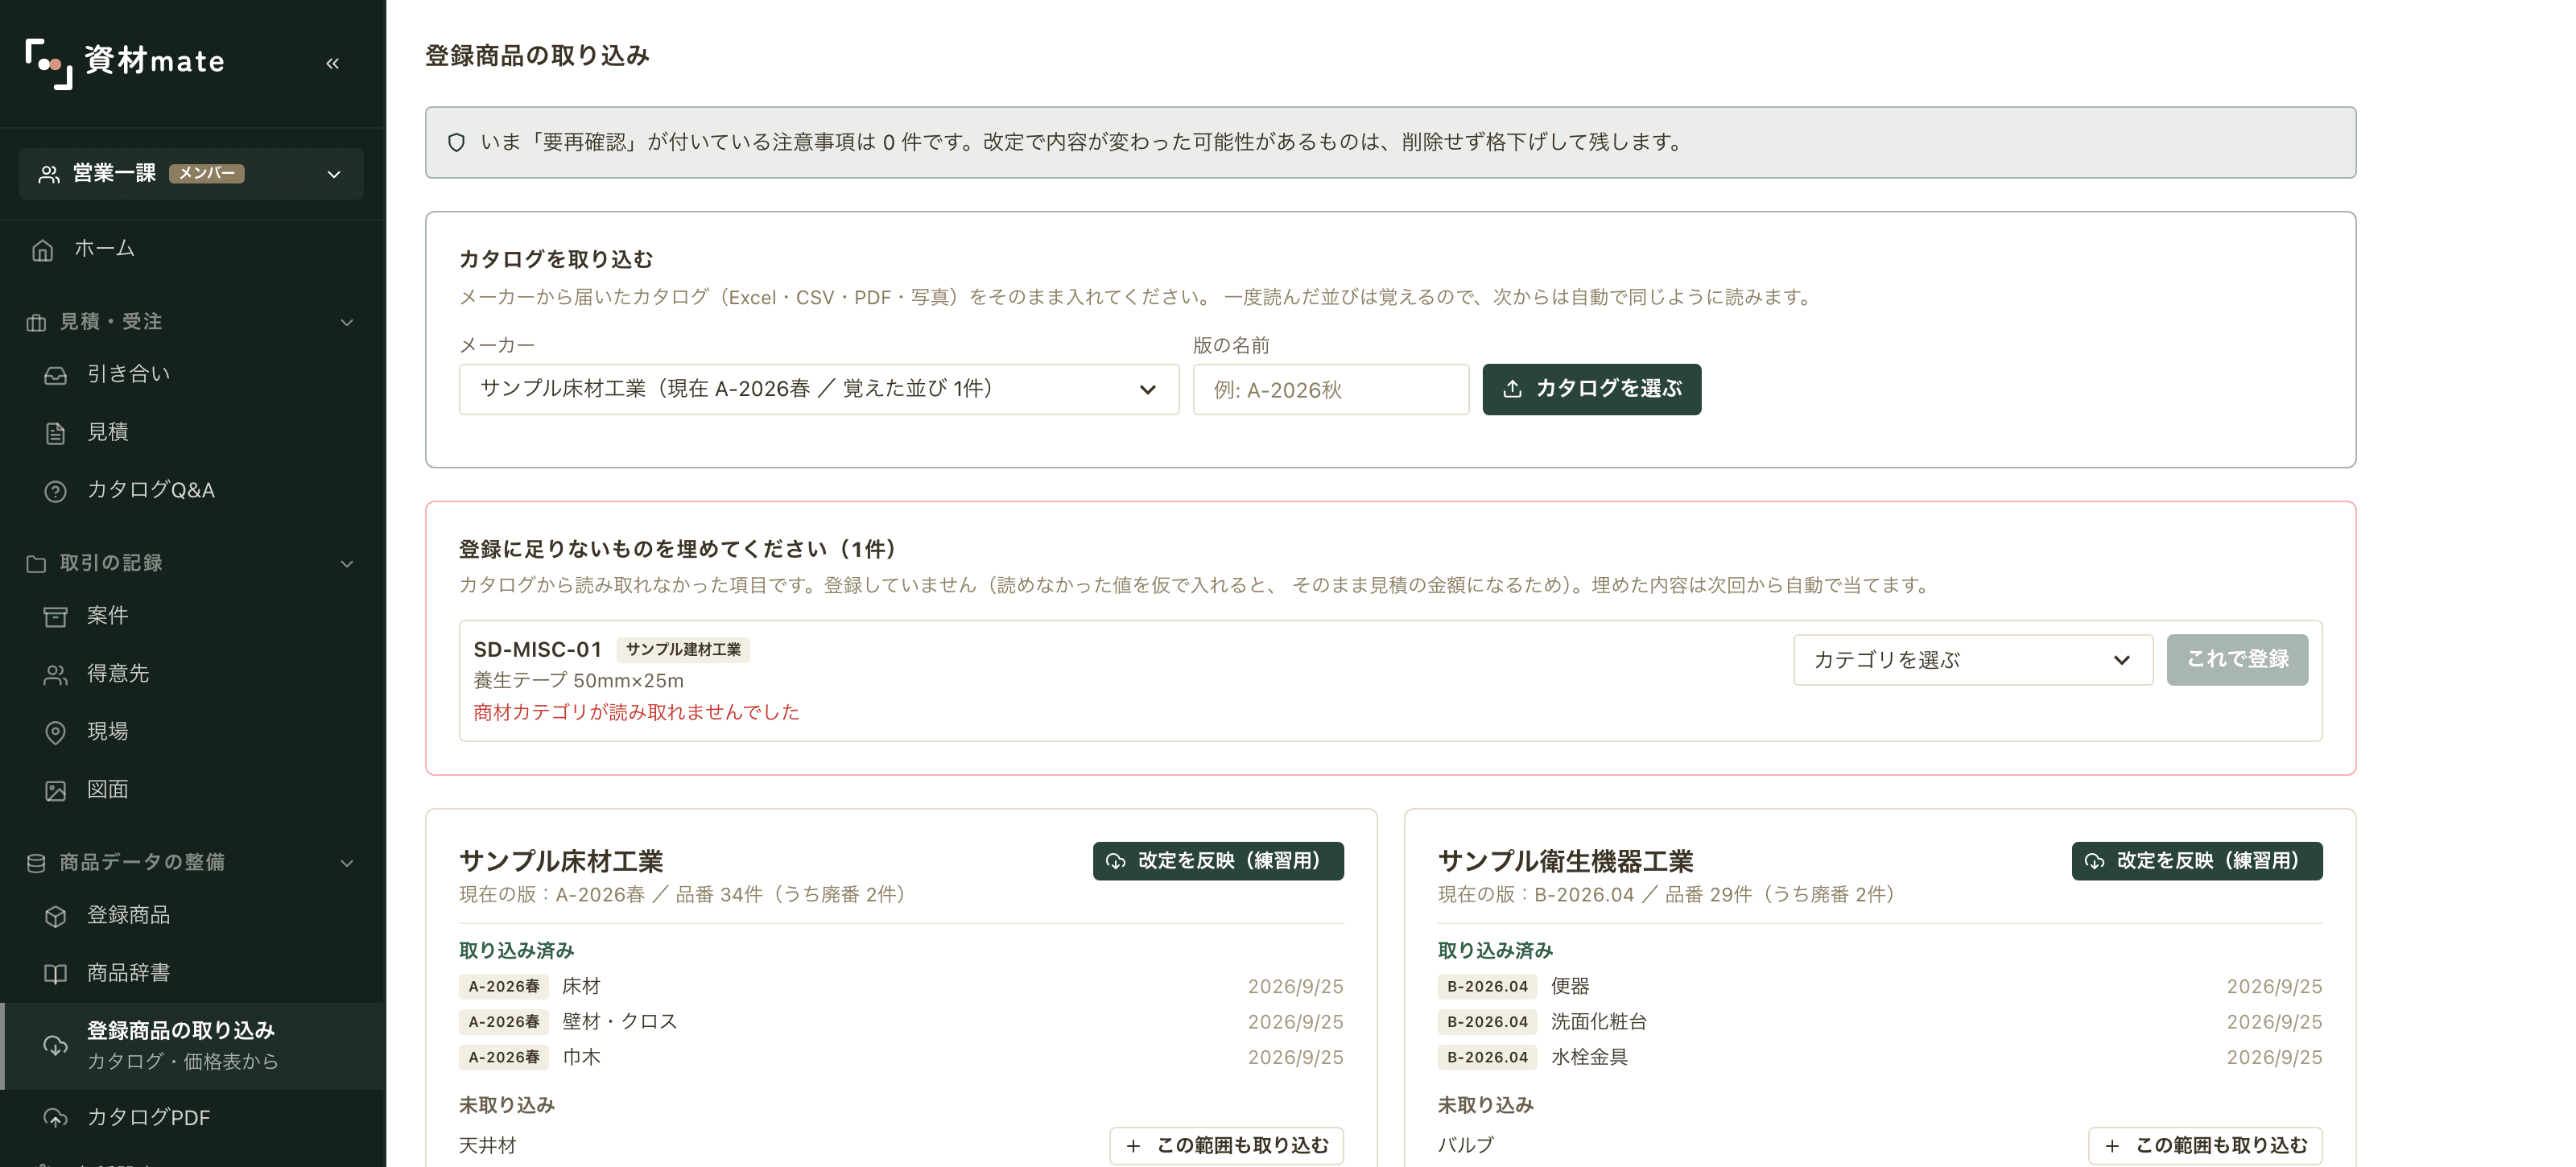Screen dimensions: 2576x1167
Task: Click 登録商品の取り込み cloud download icon
Action: click(56, 1046)
